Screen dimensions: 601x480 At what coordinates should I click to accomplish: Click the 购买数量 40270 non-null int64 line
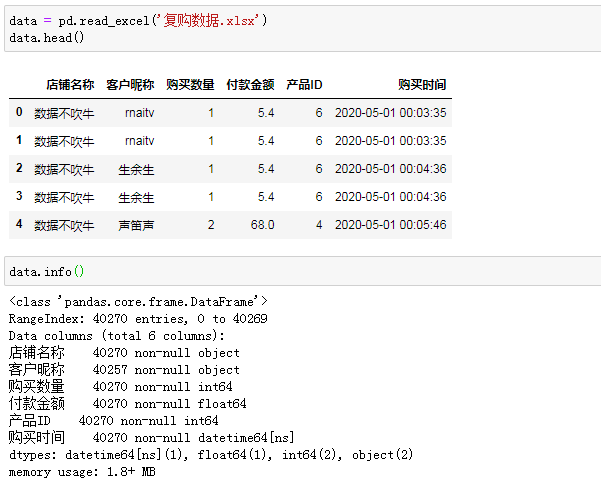(x=121, y=386)
